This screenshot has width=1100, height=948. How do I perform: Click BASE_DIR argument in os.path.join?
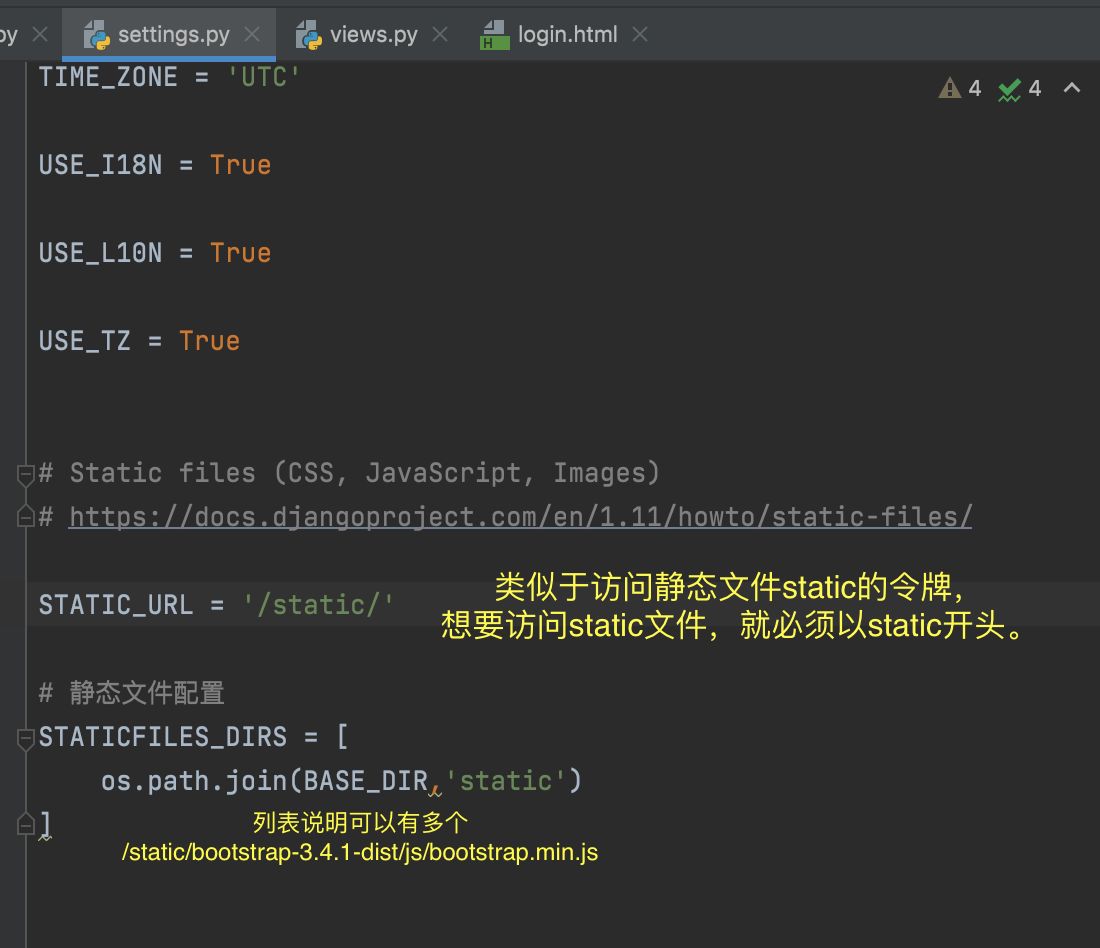[x=365, y=781]
